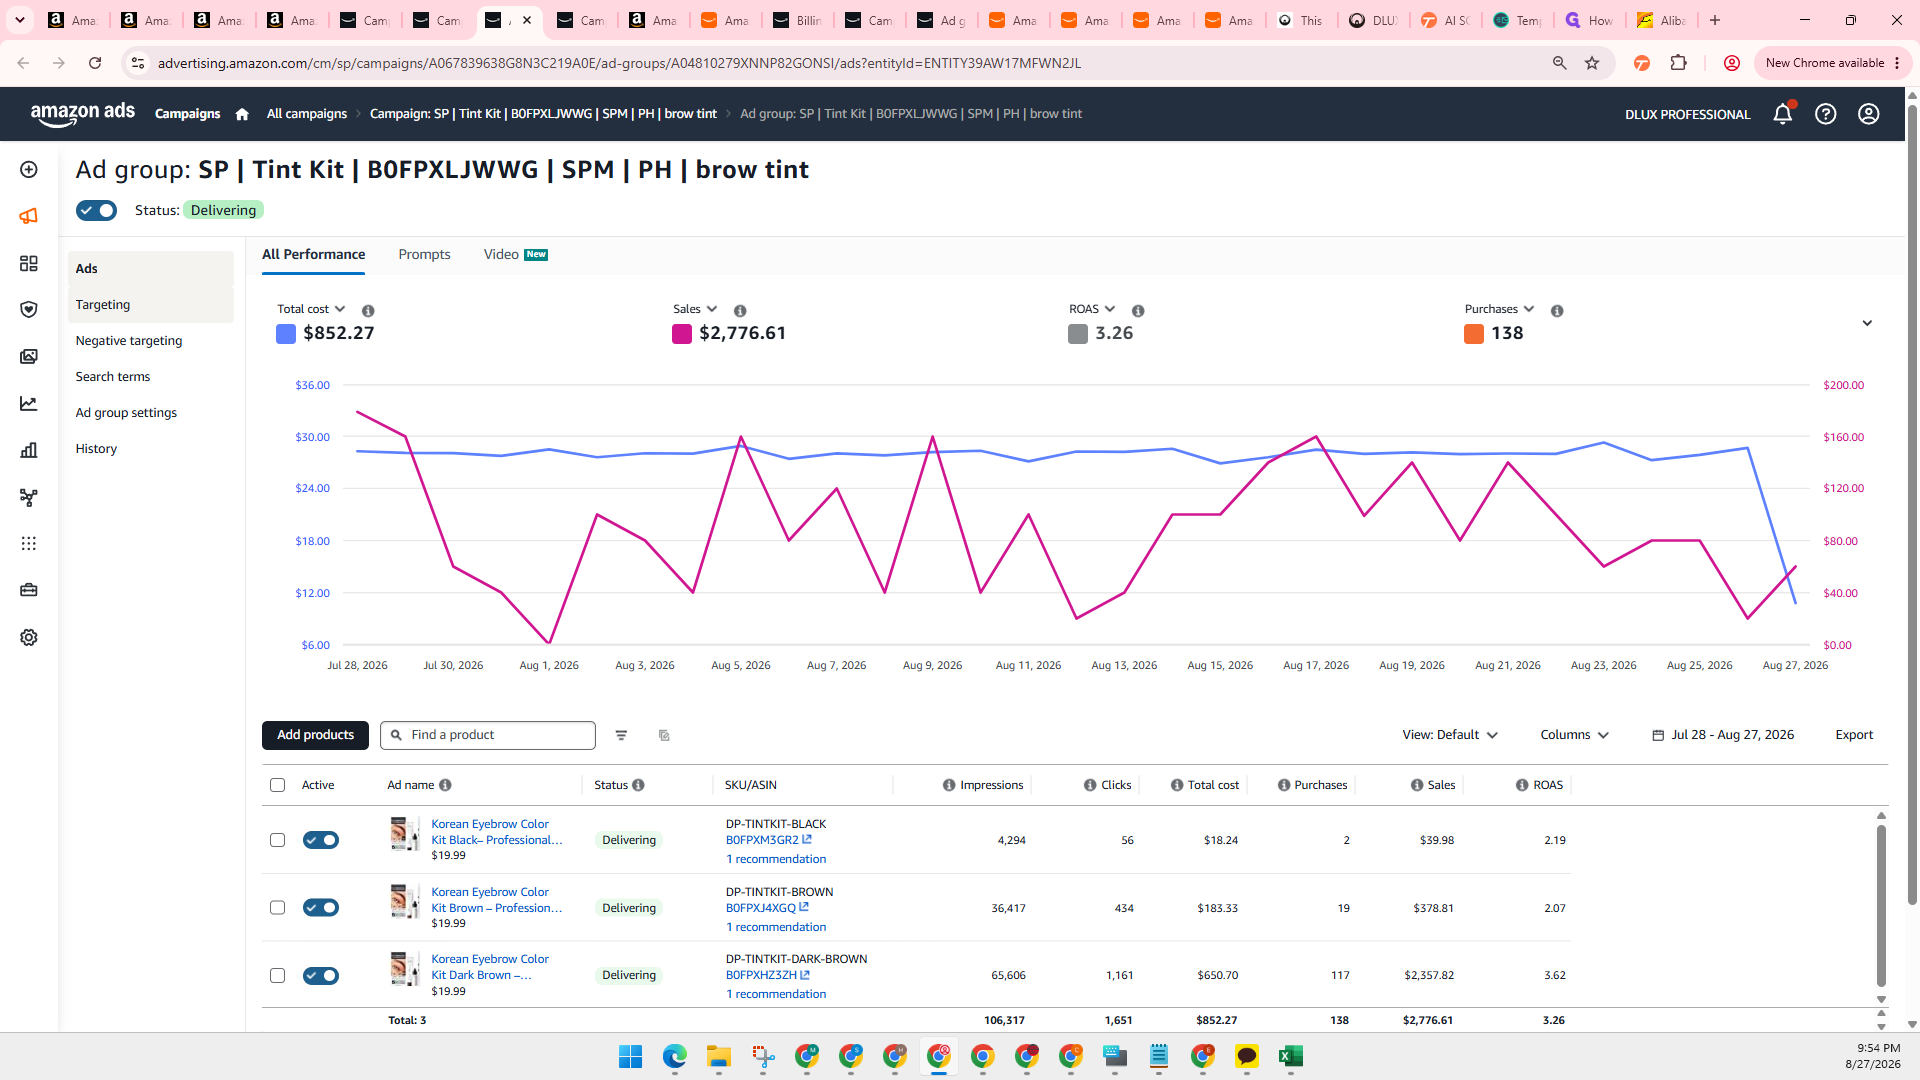
Task: Open the account profile icon in header
Action: coord(1868,114)
